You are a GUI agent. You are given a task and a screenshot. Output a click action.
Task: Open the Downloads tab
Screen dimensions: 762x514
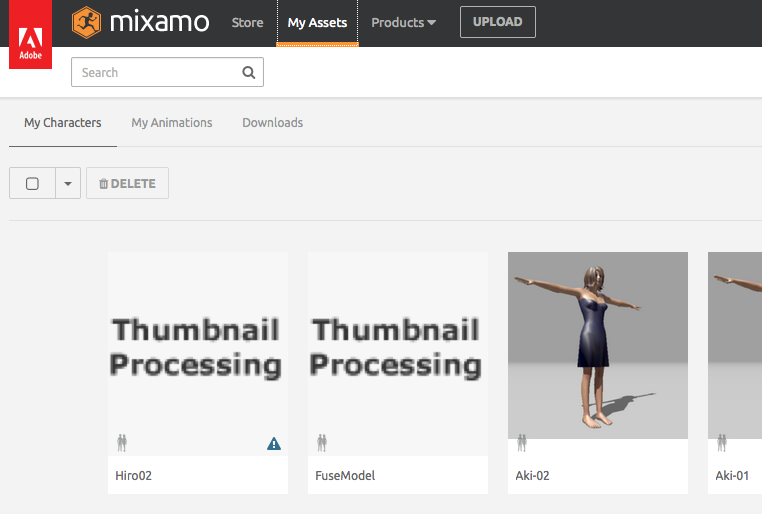[273, 123]
